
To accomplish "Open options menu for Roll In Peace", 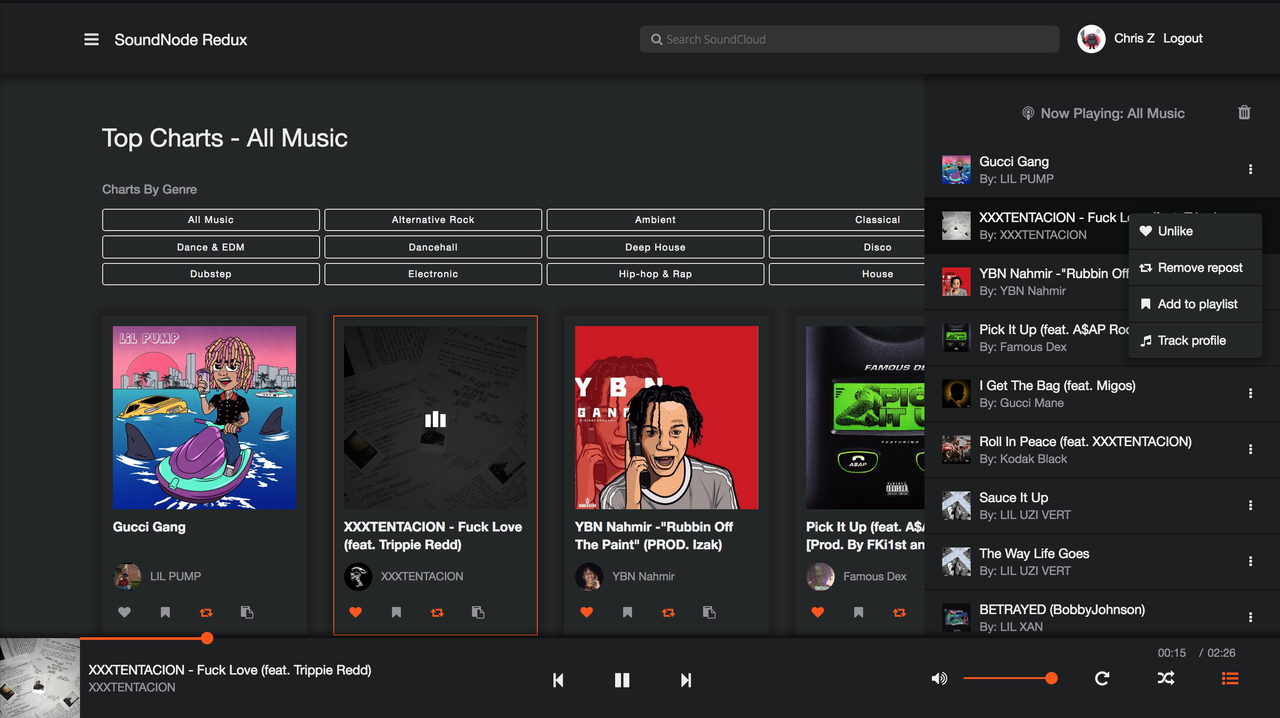I will point(1250,450).
